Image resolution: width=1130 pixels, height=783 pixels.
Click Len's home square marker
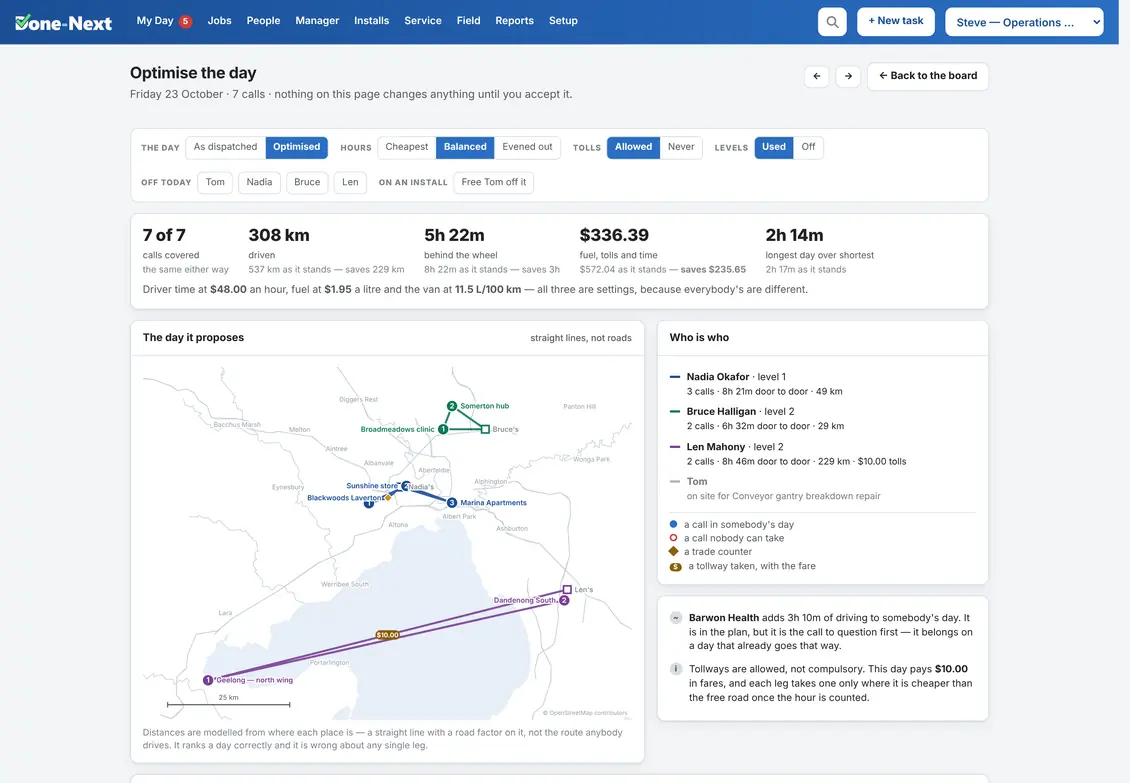tap(567, 589)
